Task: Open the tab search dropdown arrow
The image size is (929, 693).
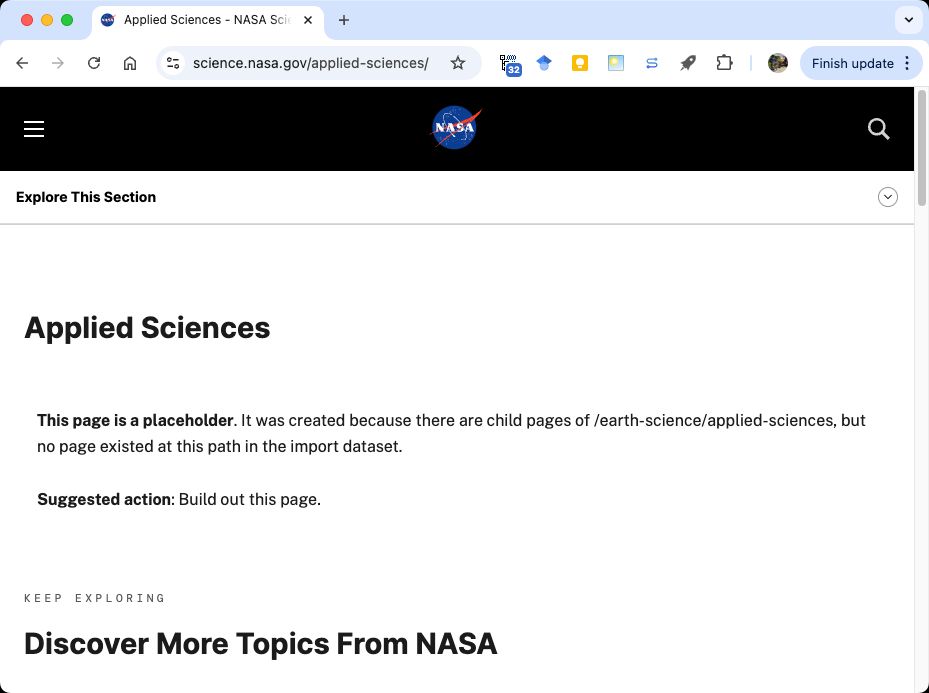Action: click(x=909, y=20)
